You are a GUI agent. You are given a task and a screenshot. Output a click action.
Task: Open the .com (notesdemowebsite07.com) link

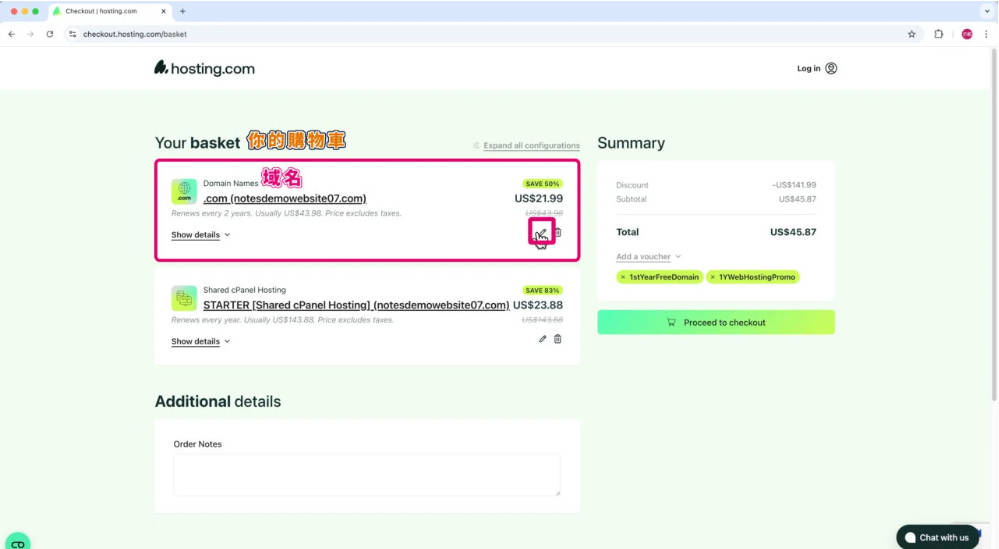coord(285,199)
